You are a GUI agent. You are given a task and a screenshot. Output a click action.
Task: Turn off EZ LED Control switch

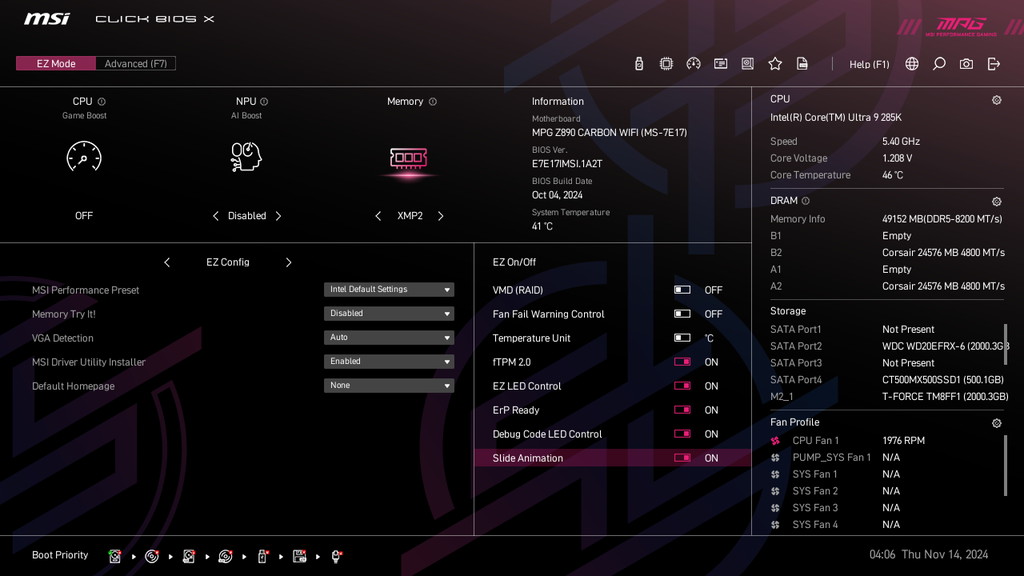tap(682, 386)
